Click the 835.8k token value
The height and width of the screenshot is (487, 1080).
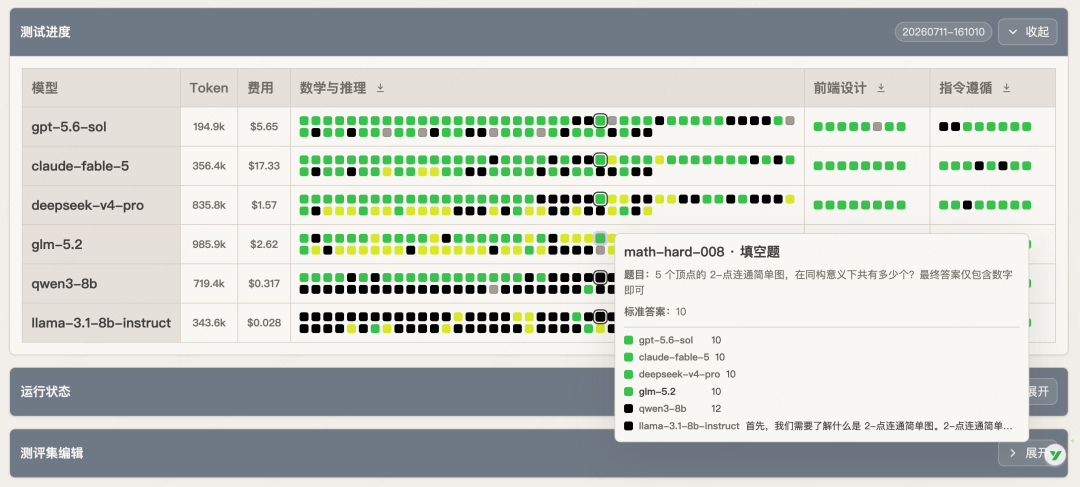tap(209, 205)
